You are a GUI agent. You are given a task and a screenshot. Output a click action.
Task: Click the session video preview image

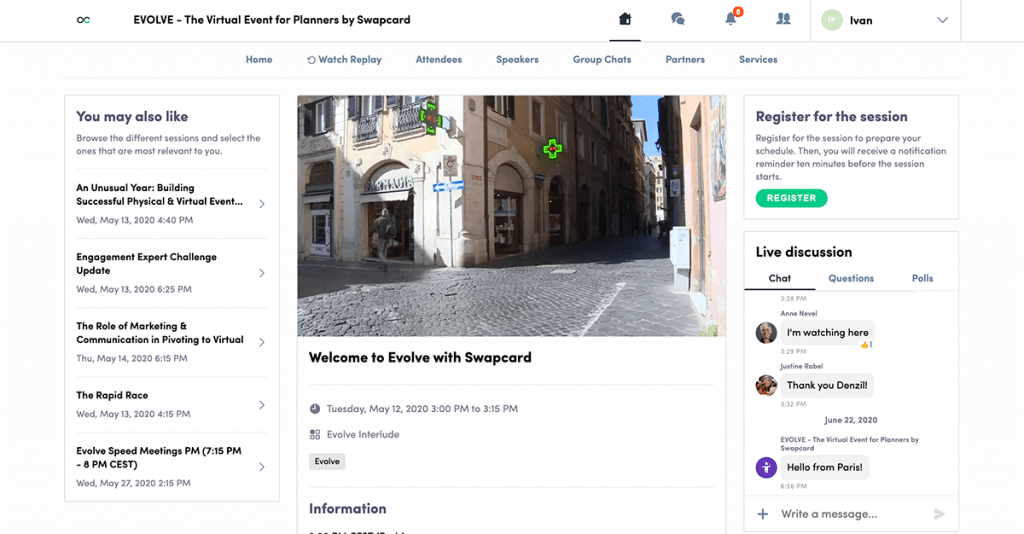pos(511,216)
